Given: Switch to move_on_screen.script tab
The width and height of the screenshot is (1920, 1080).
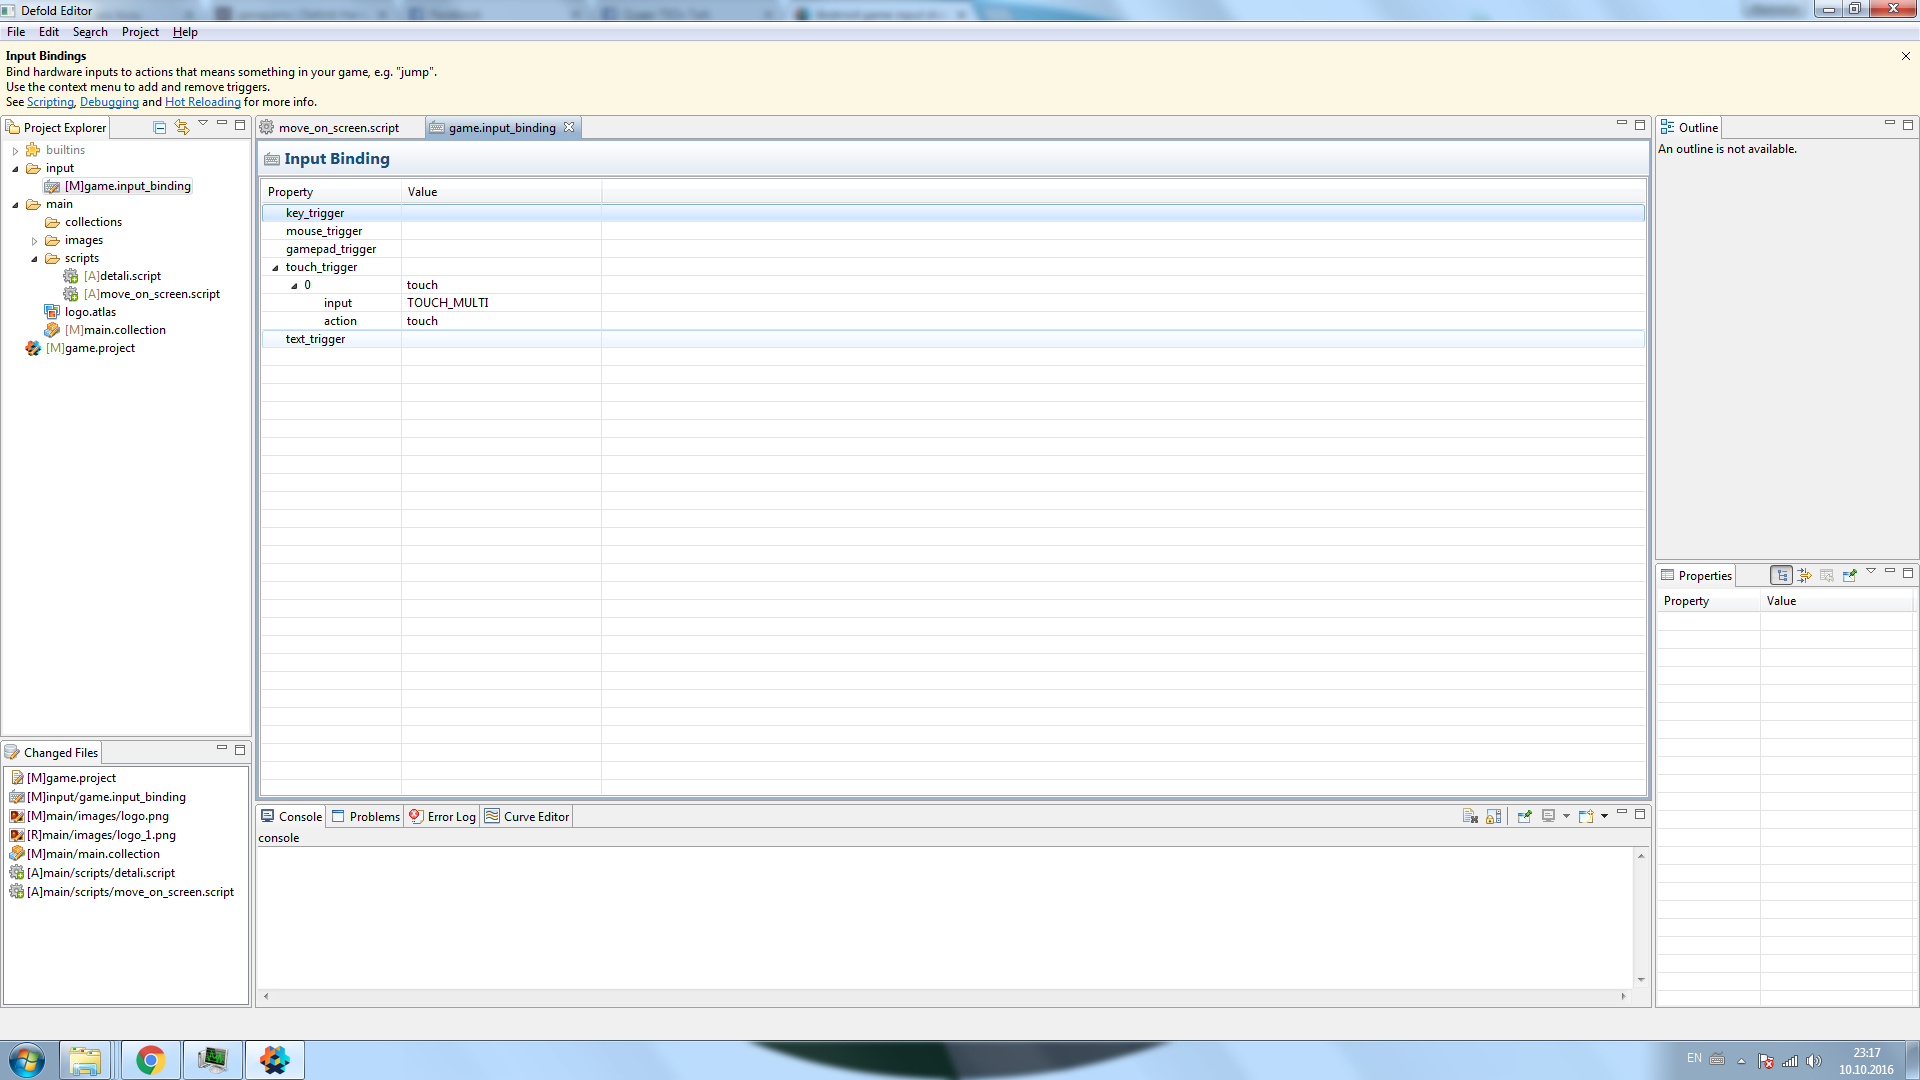Looking at the screenshot, I should [338, 128].
